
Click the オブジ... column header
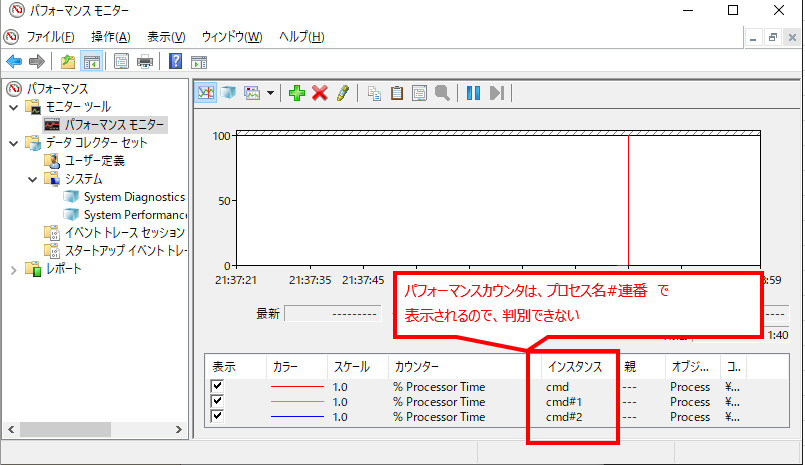pos(693,366)
